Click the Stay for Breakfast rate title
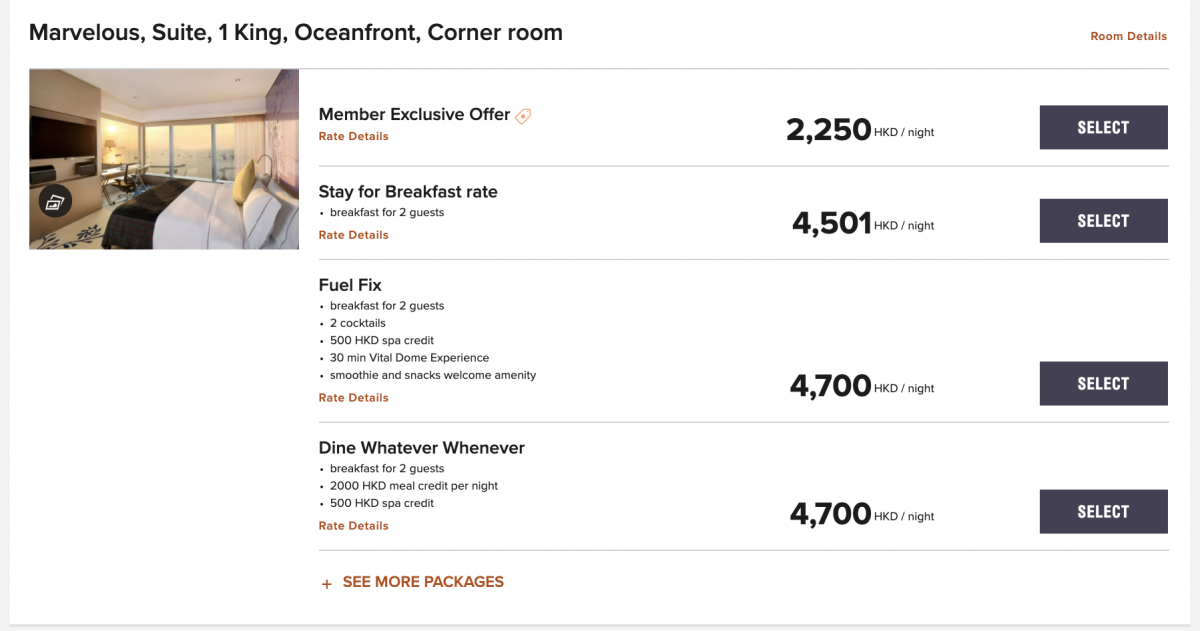Viewport: 1200px width, 631px height. pos(408,191)
